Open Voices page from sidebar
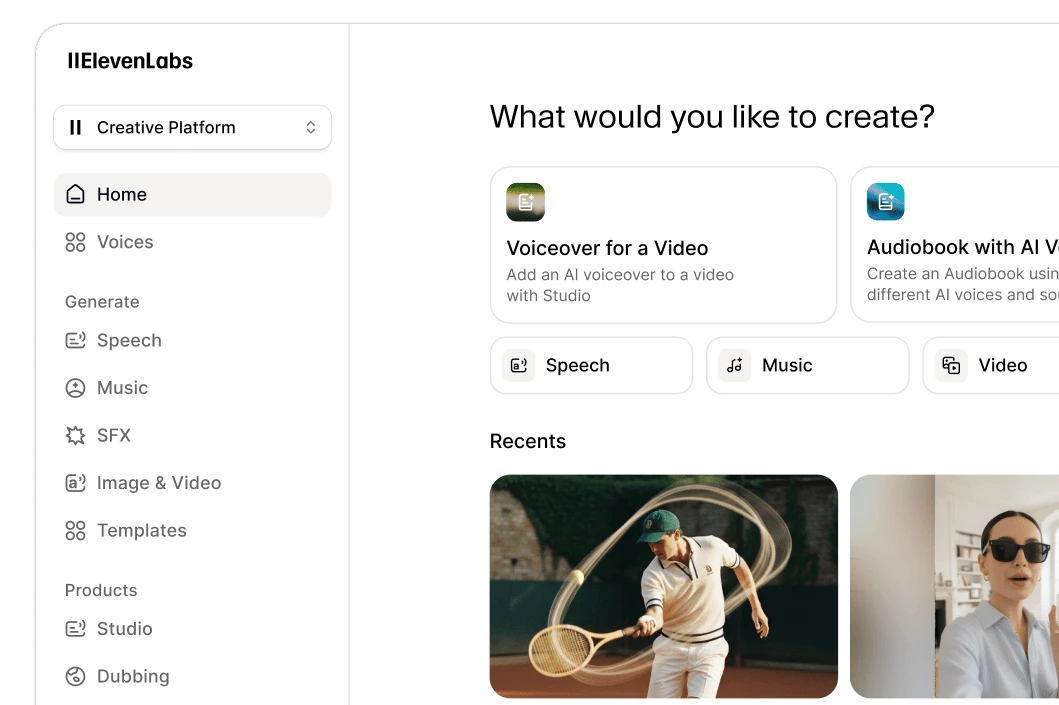The height and width of the screenshot is (705, 1059). click(192, 242)
